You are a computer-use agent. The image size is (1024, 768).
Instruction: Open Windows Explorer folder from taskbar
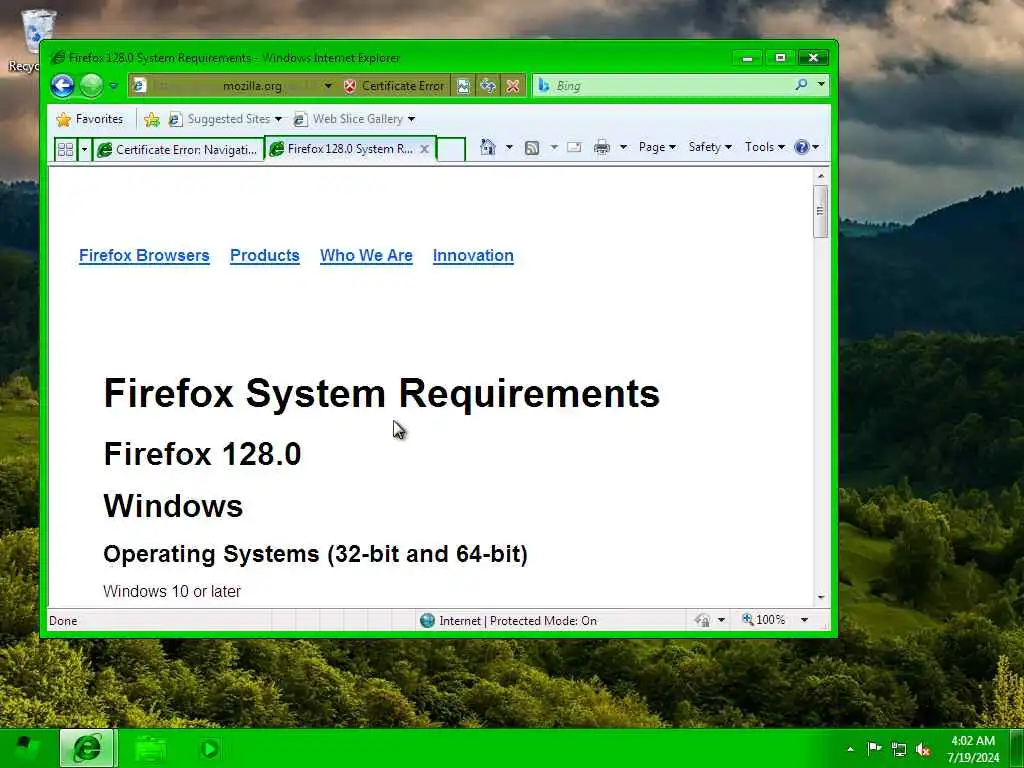(150, 748)
